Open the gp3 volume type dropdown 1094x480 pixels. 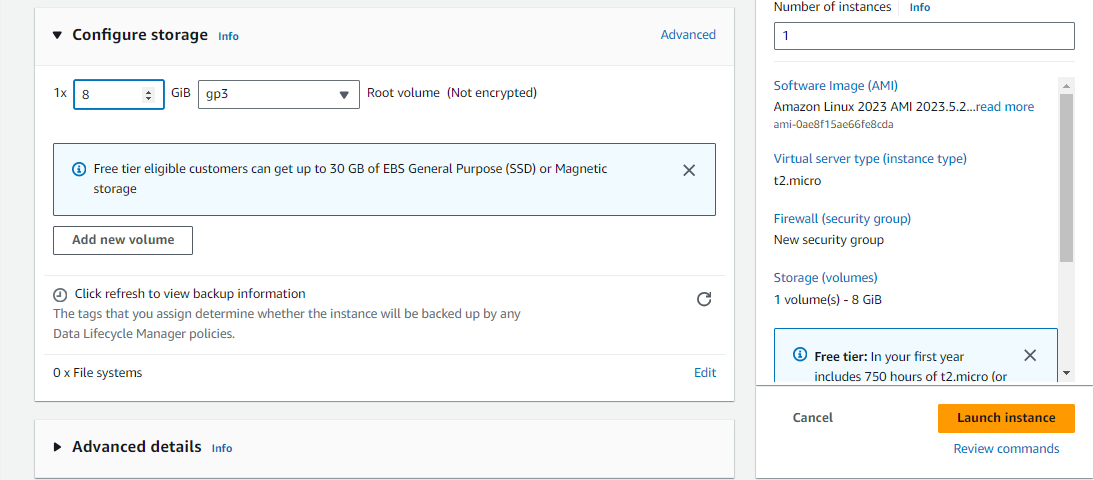(278, 94)
